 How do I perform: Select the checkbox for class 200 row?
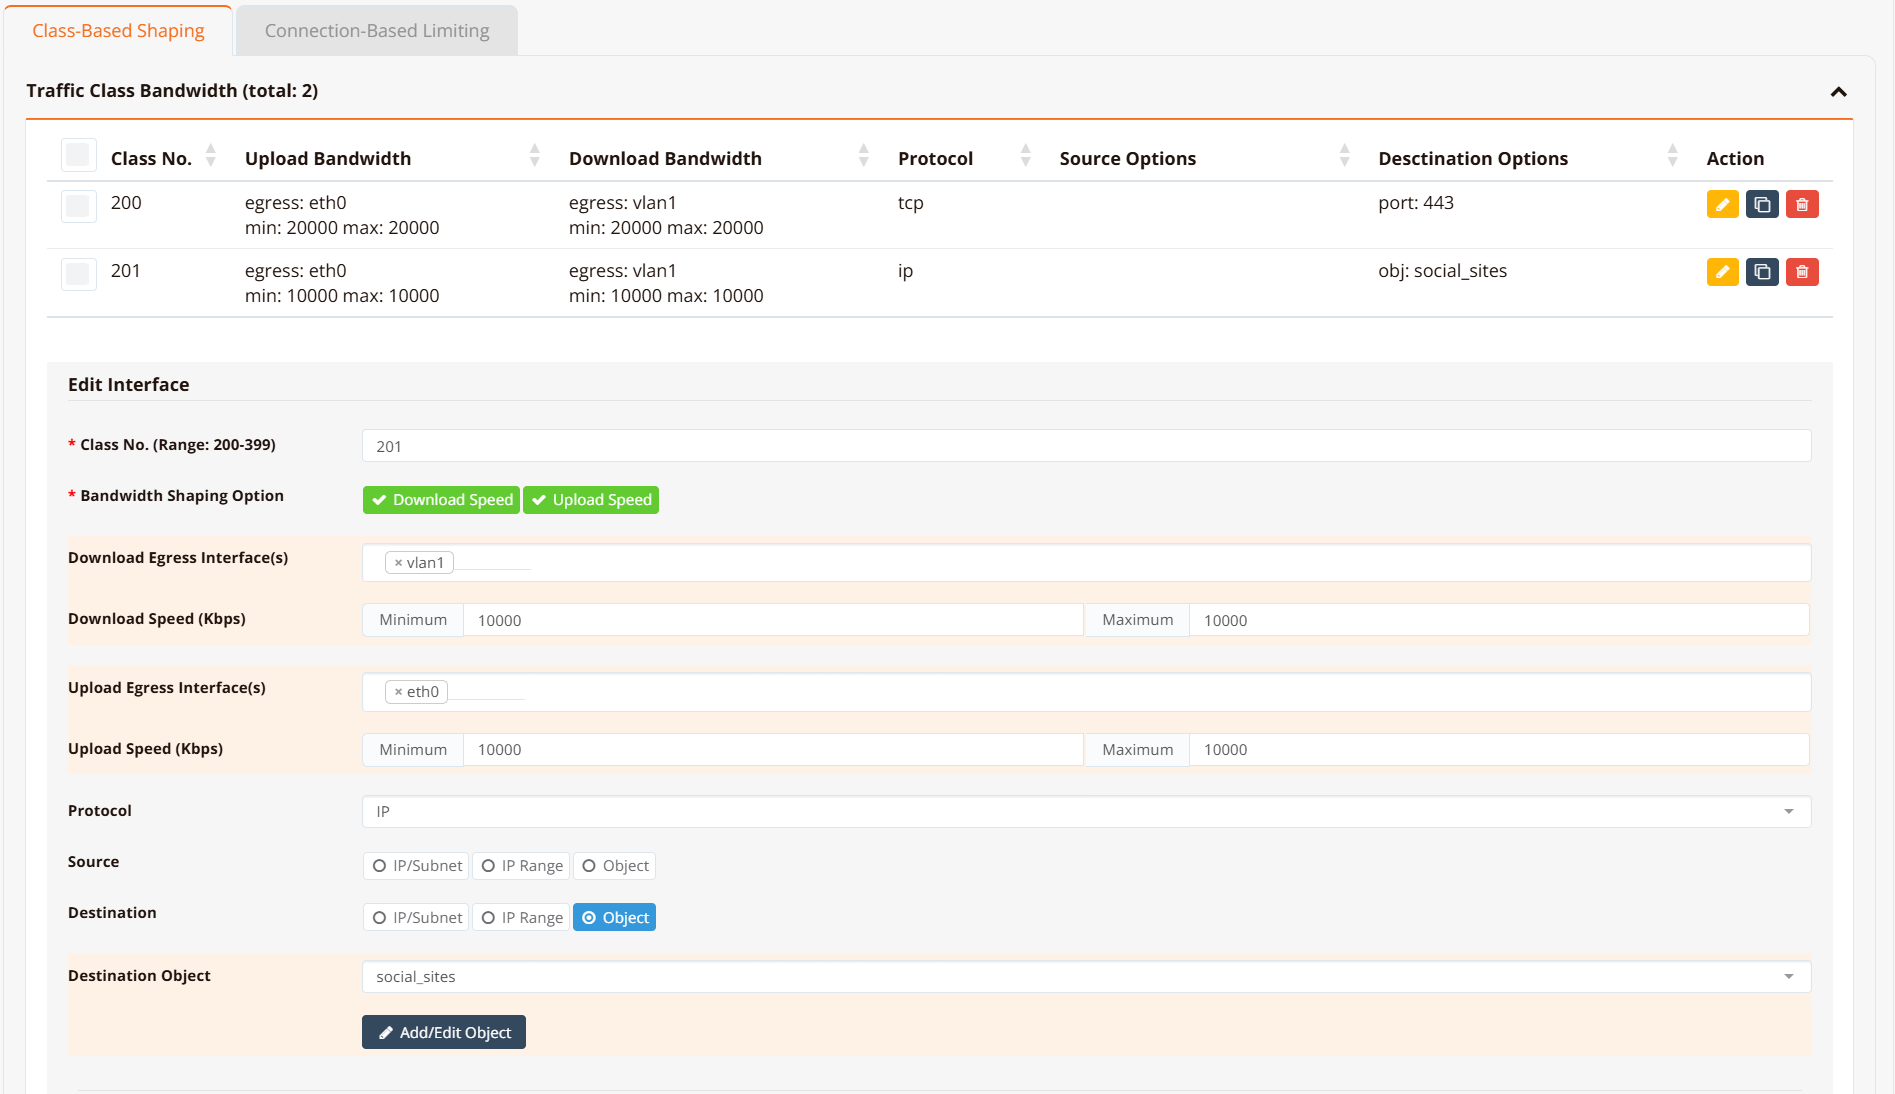coord(78,206)
